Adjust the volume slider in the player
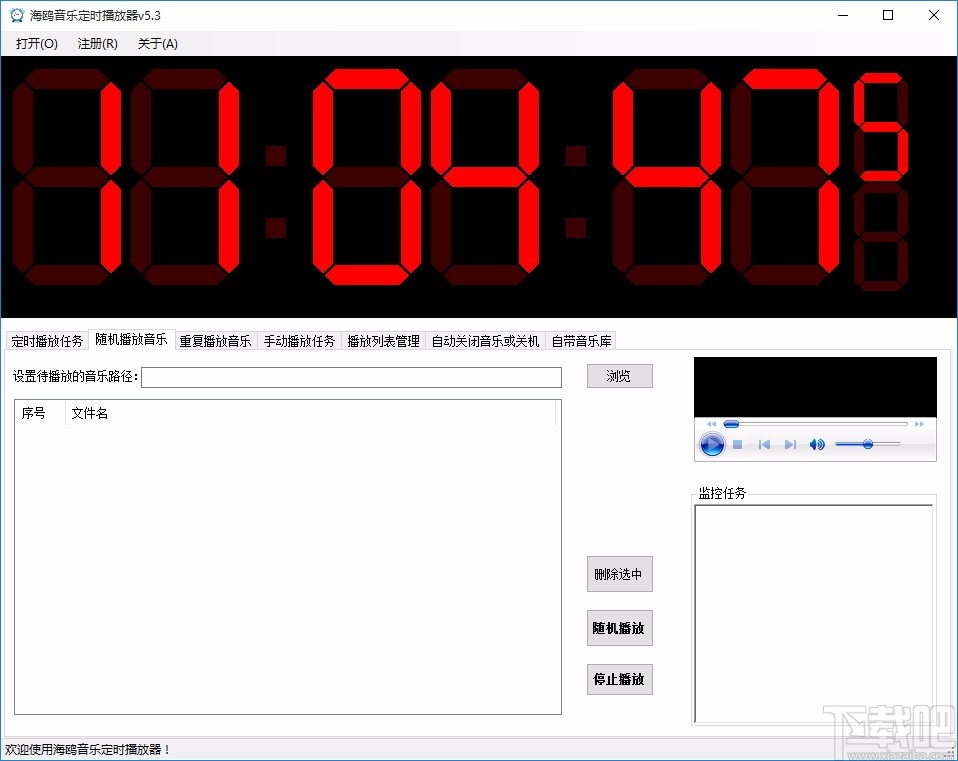958x761 pixels. click(868, 443)
